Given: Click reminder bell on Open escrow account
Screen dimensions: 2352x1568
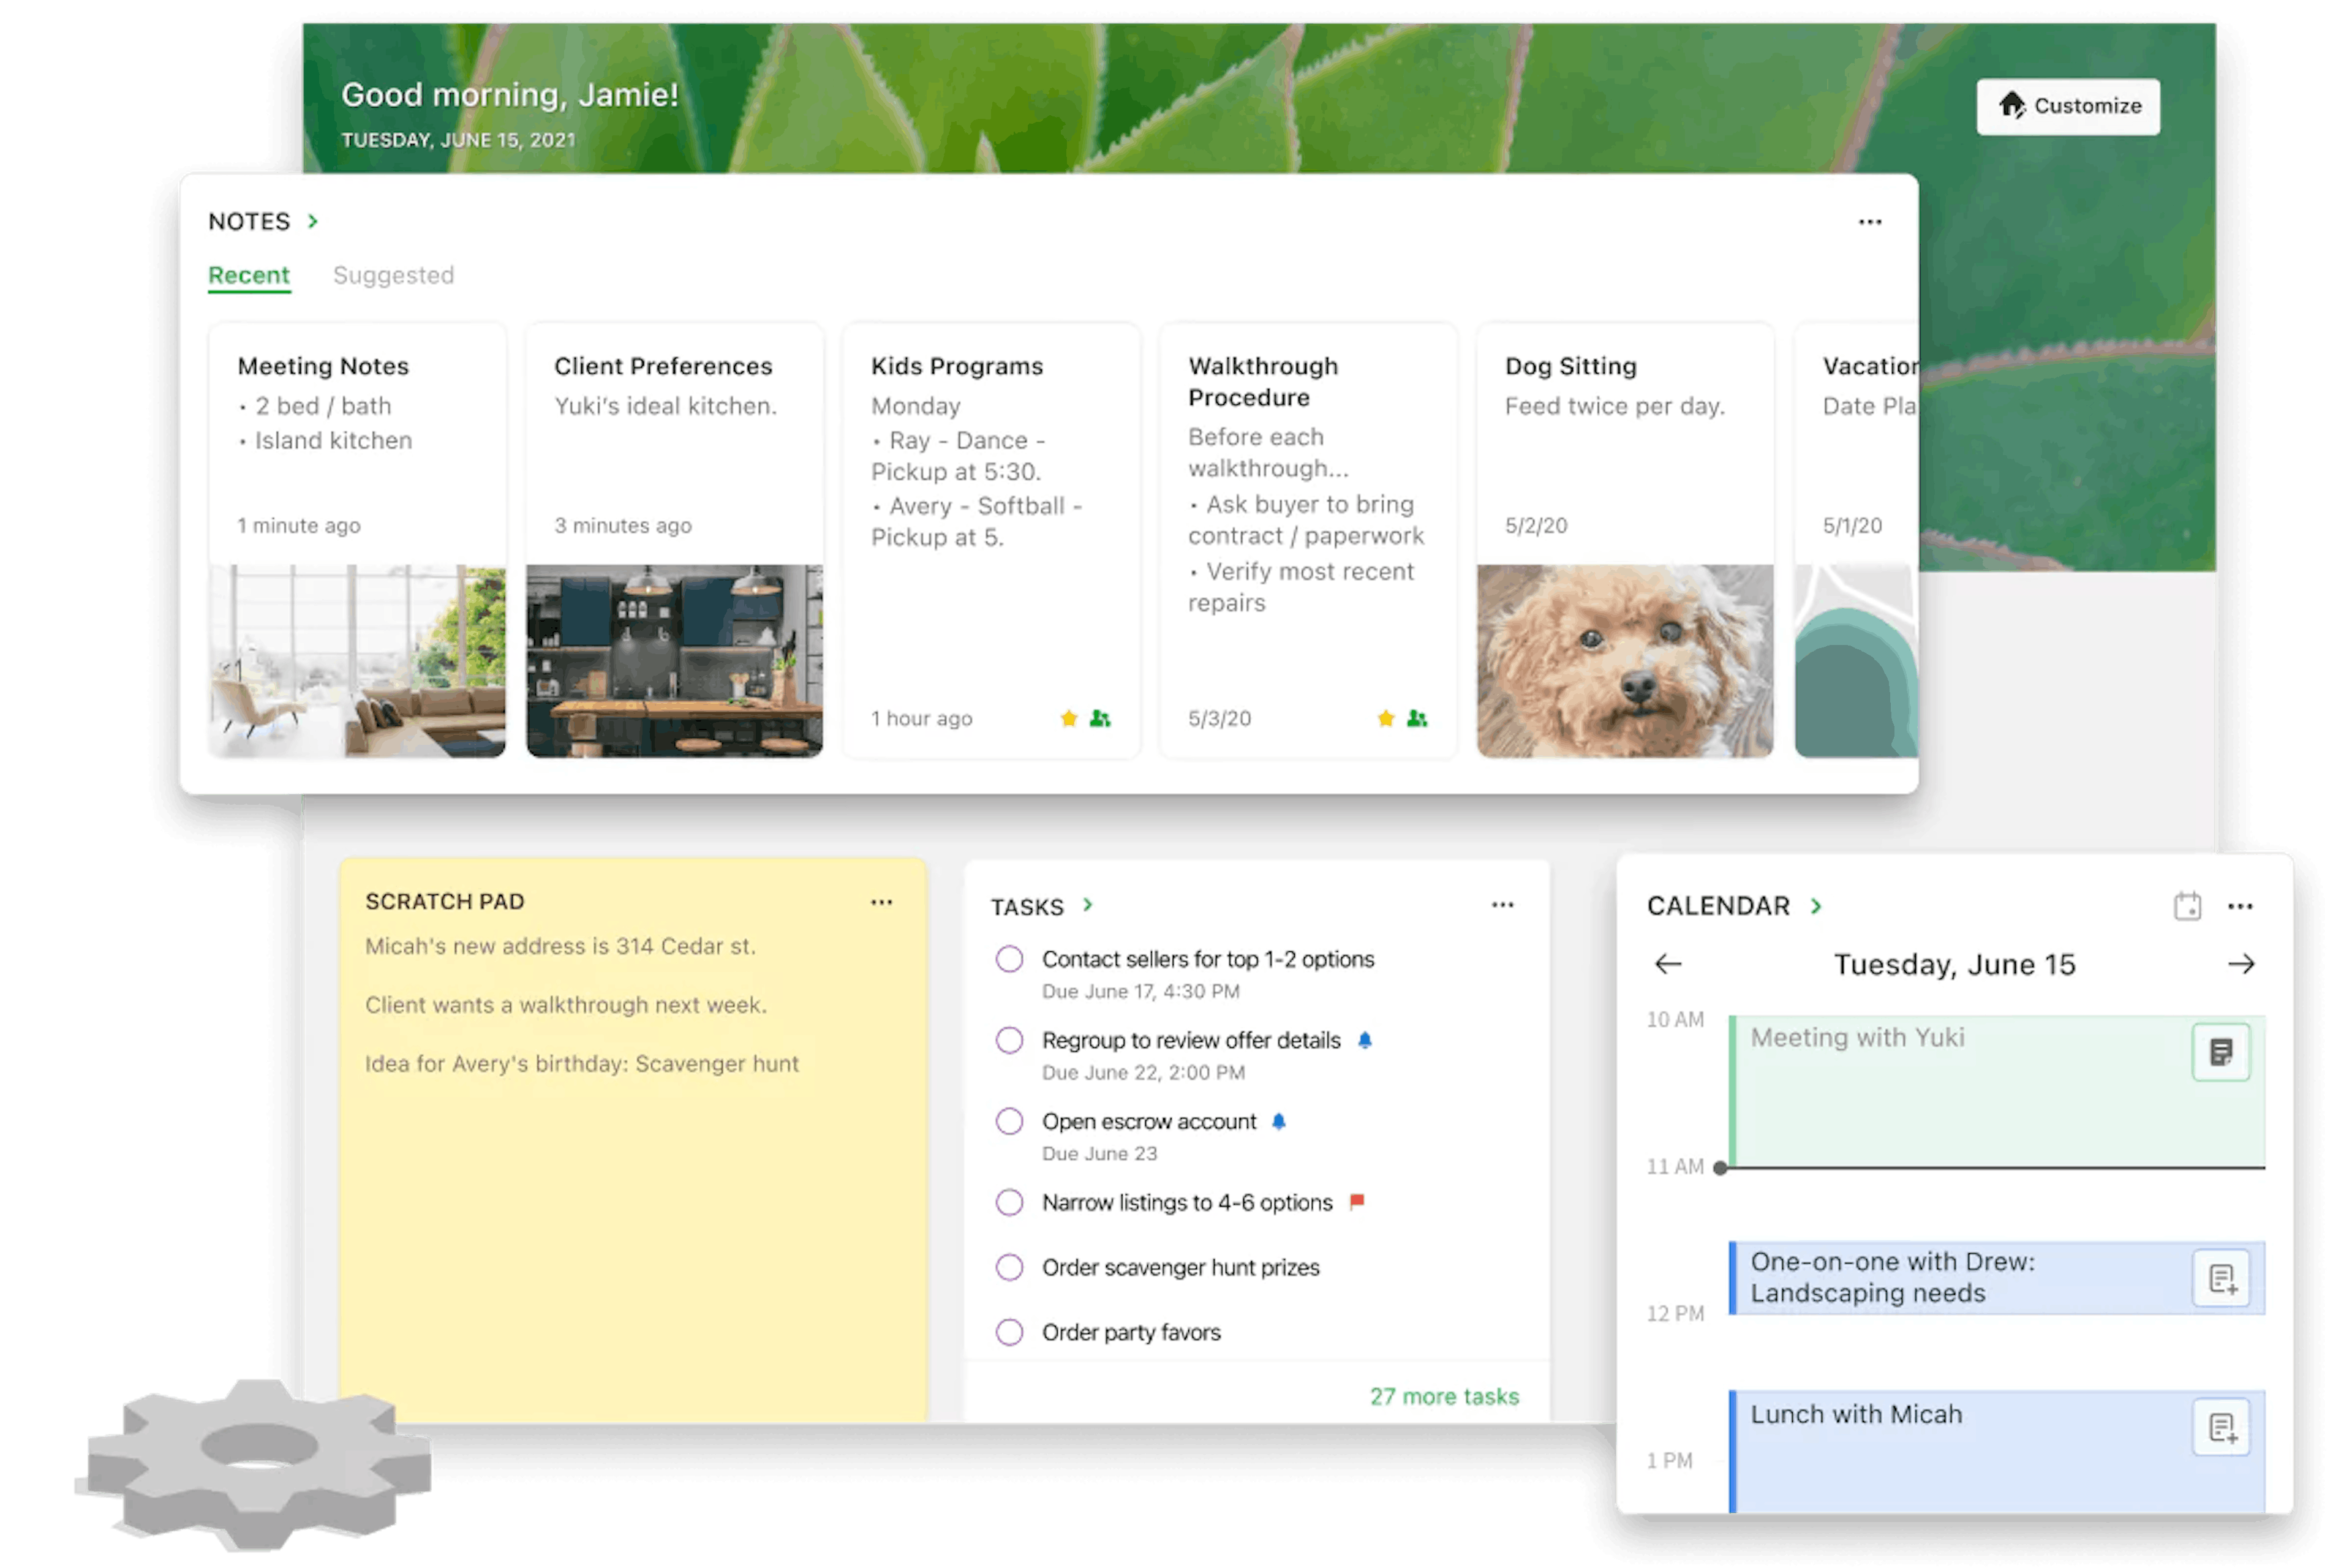Looking at the screenshot, I should [x=1278, y=1121].
